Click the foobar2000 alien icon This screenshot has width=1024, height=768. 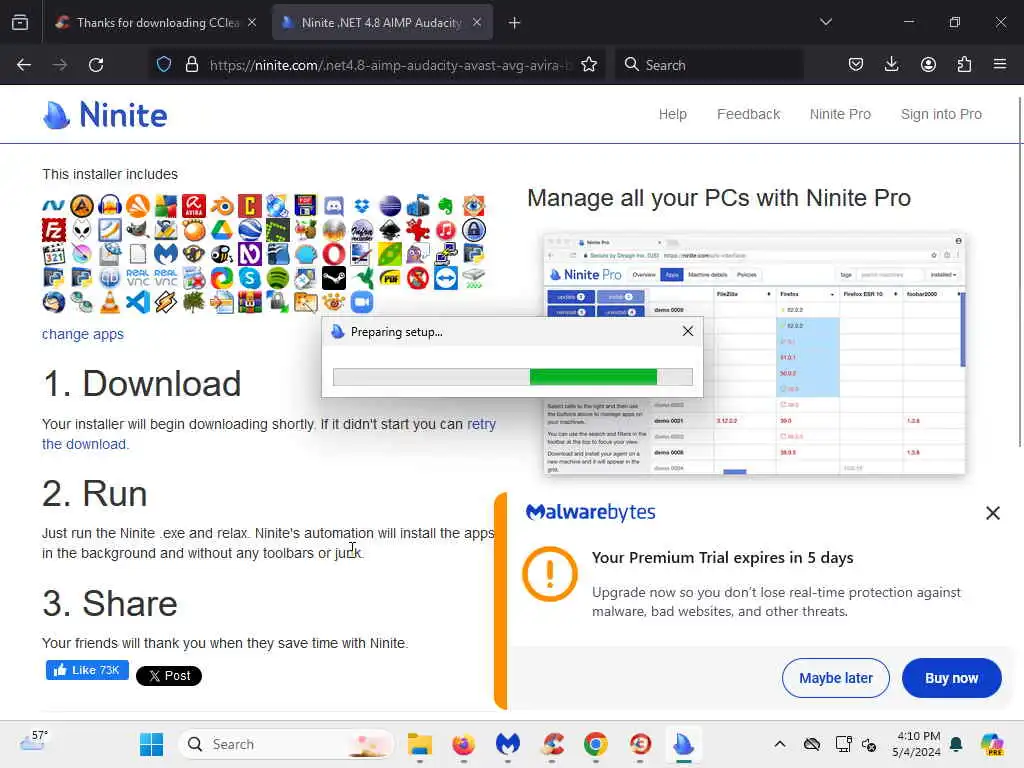click(x=82, y=230)
